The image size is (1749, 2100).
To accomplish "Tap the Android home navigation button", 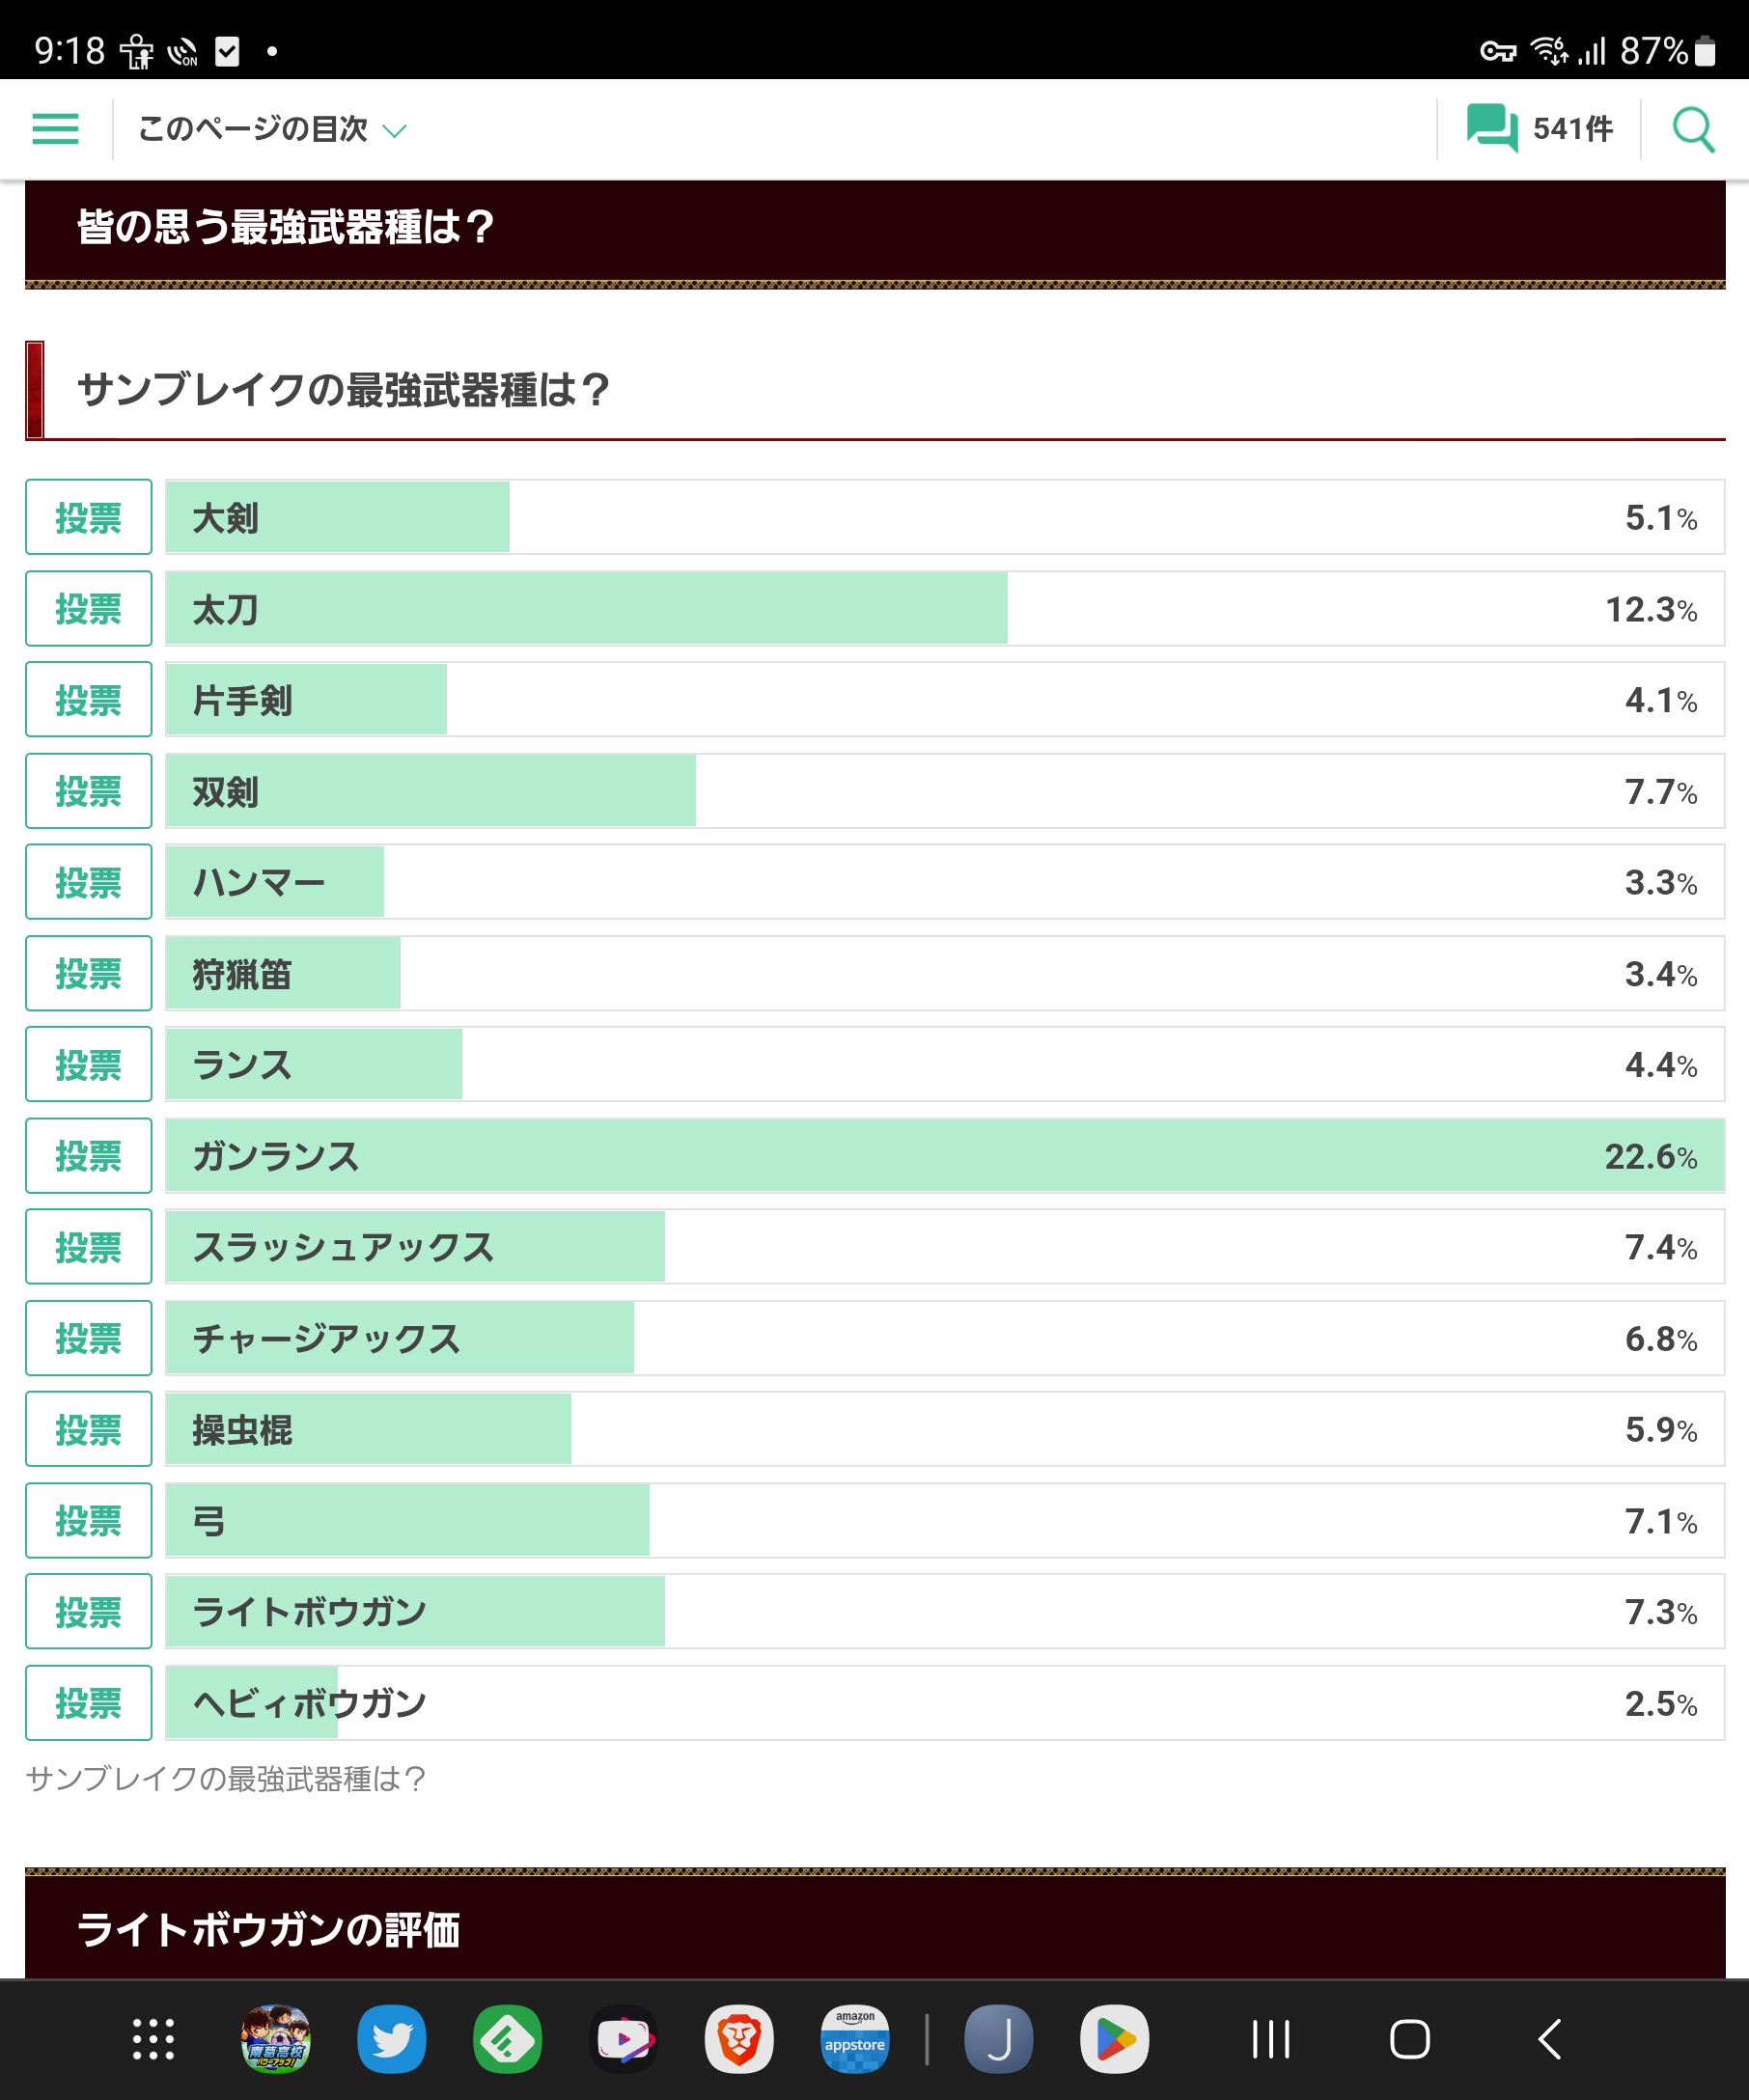I will coord(1409,2039).
